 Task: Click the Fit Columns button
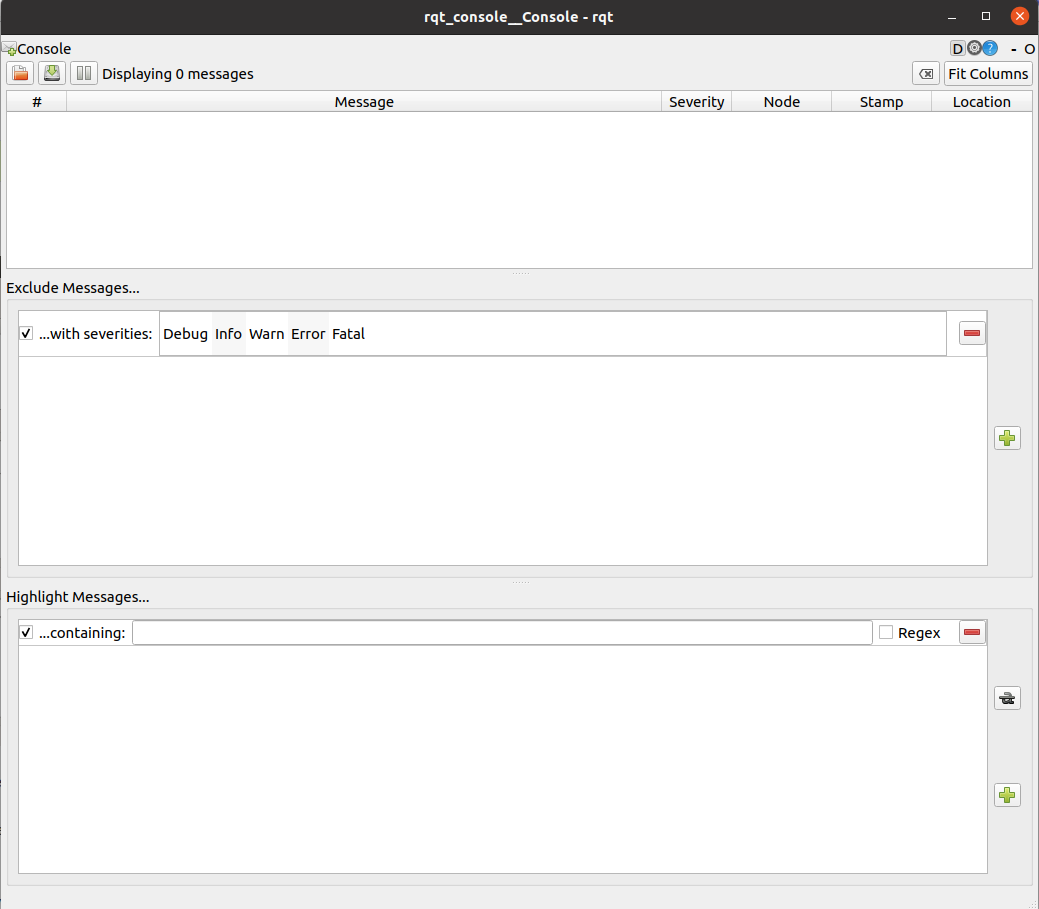(x=988, y=74)
